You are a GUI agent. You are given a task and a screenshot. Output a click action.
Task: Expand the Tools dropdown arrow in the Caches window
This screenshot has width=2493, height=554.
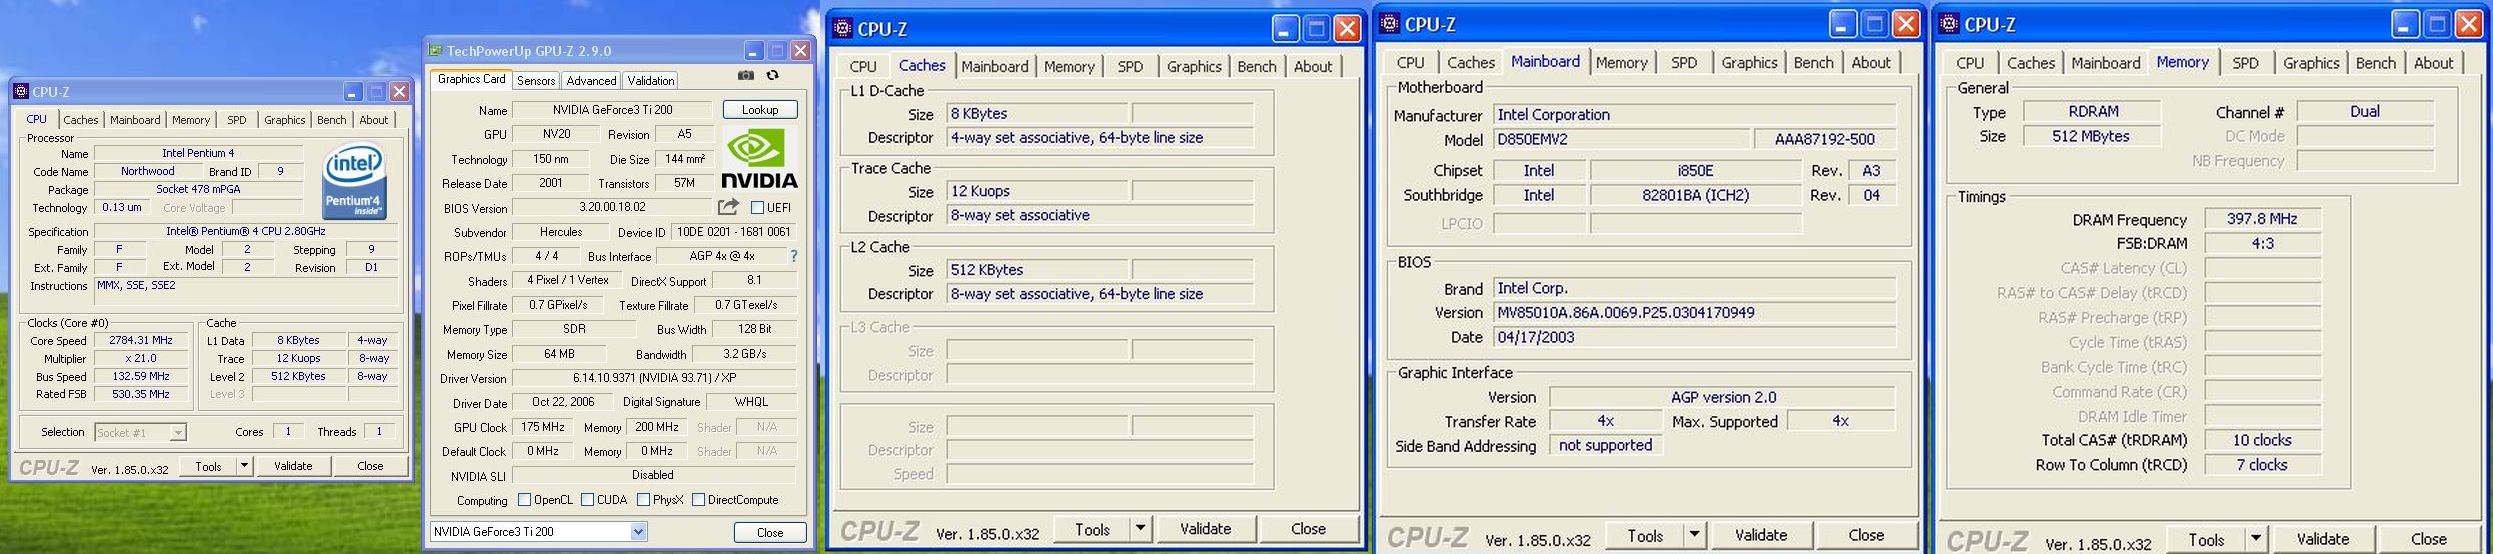click(1139, 529)
